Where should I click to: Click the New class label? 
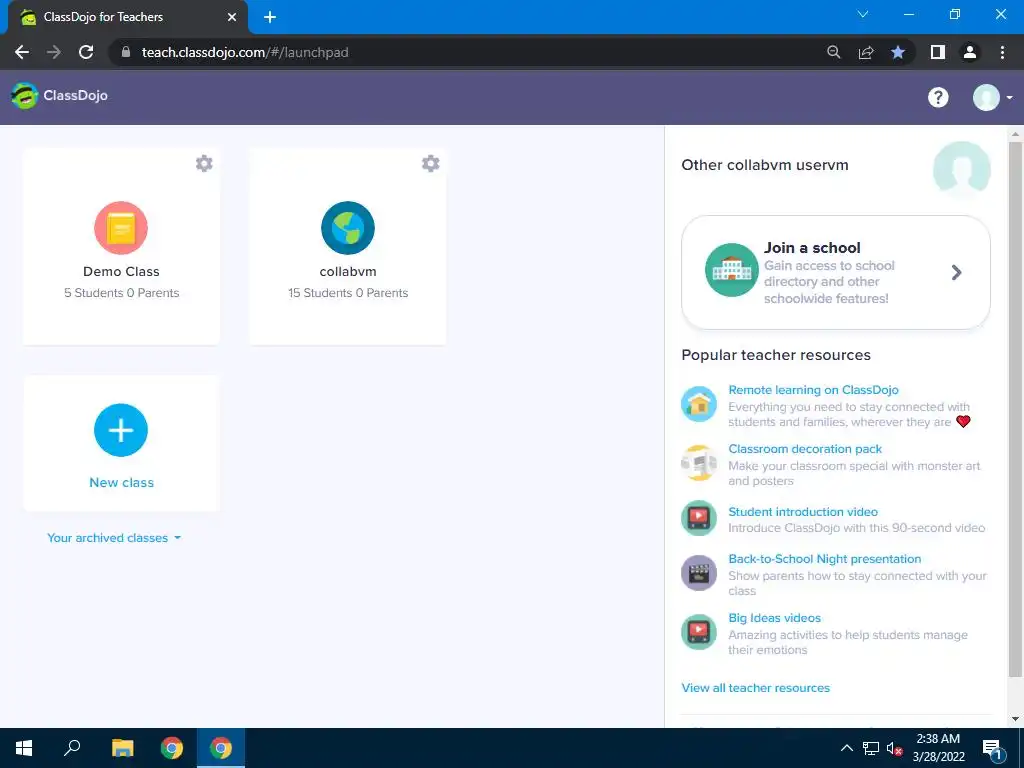tap(121, 483)
